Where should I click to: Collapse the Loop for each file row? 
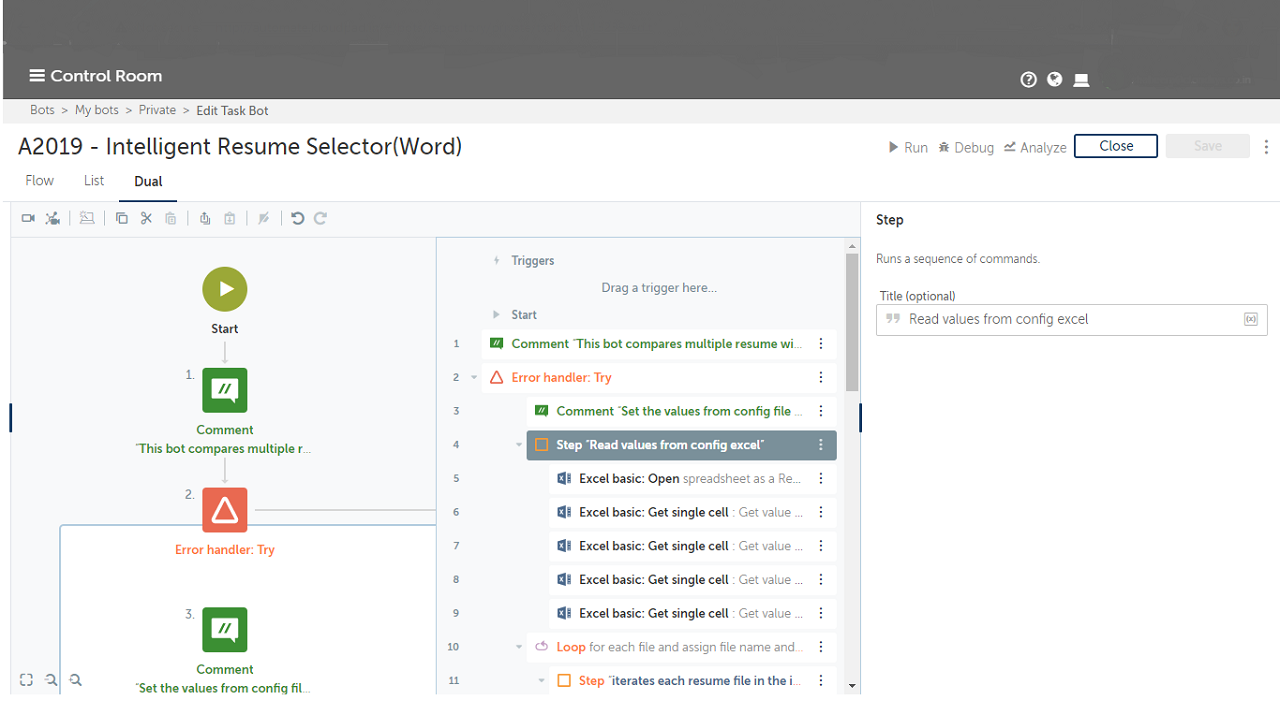(519, 647)
